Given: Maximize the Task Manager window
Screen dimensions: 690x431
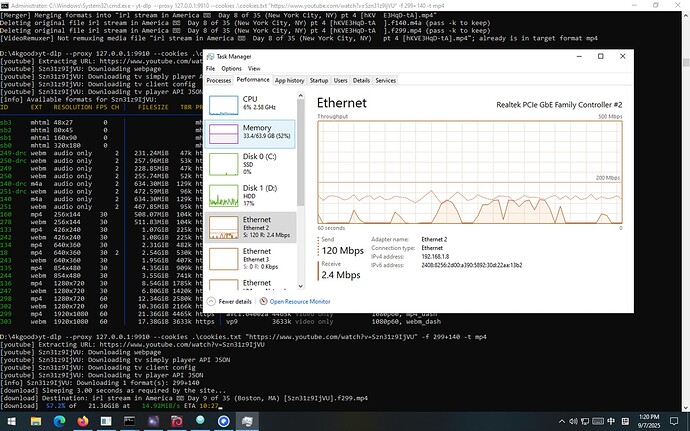Looking at the screenshot, I should pos(601,56).
